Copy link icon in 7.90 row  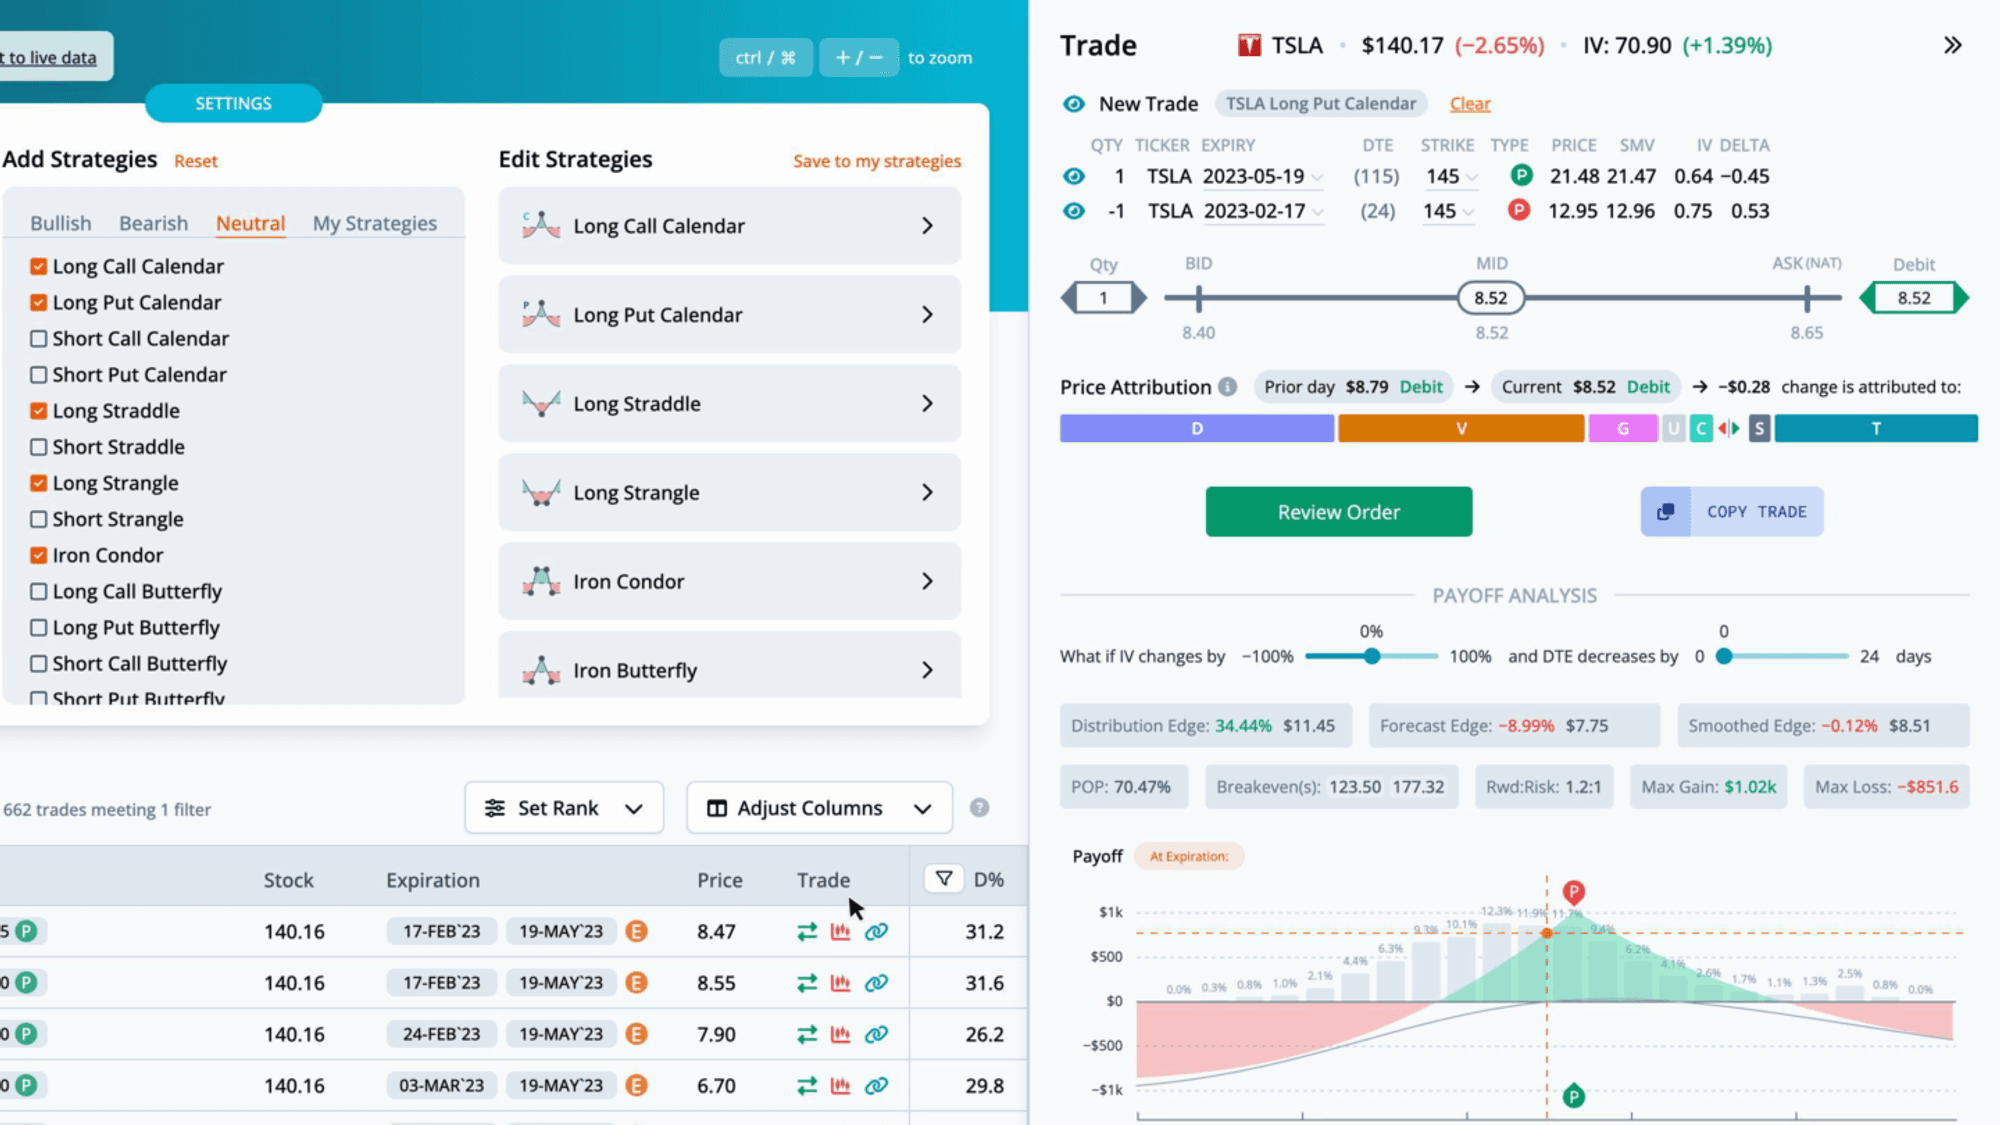tap(876, 1035)
